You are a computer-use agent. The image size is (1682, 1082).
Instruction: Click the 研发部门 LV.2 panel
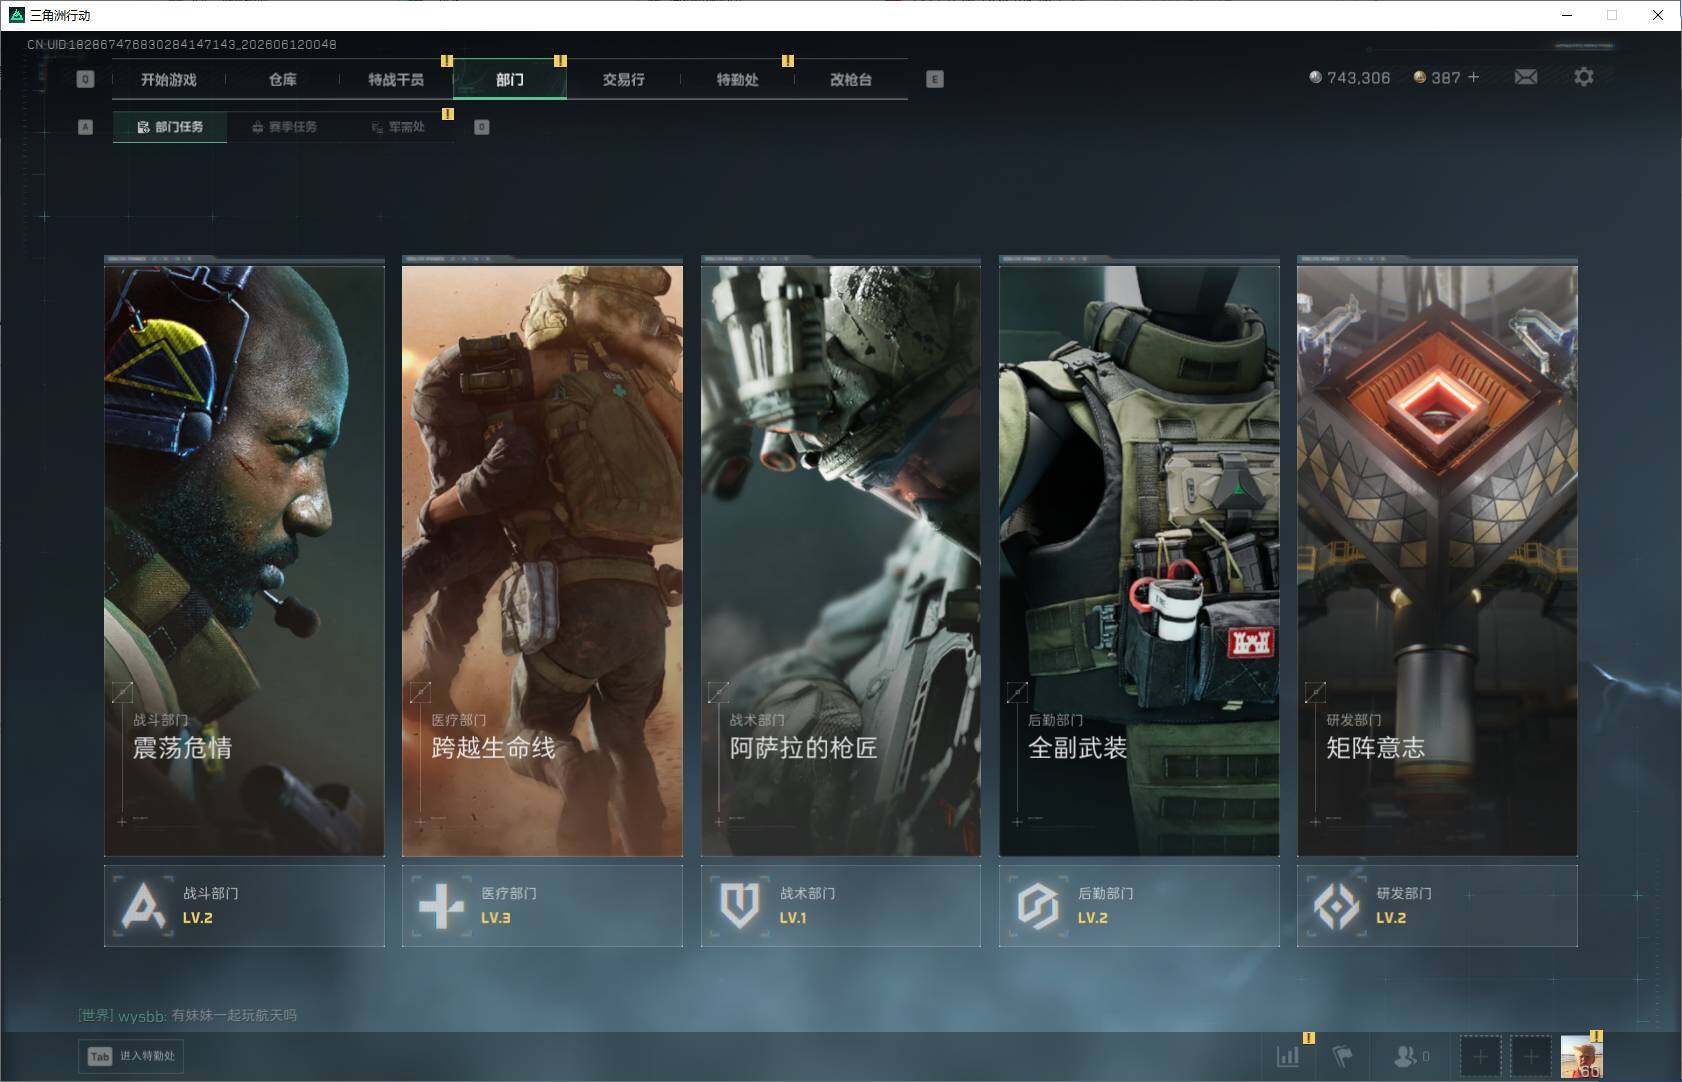tap(1437, 906)
